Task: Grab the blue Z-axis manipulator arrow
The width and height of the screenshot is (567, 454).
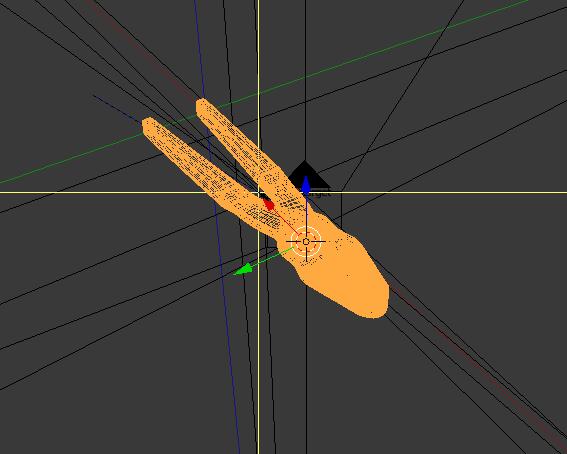Action: tap(306, 186)
